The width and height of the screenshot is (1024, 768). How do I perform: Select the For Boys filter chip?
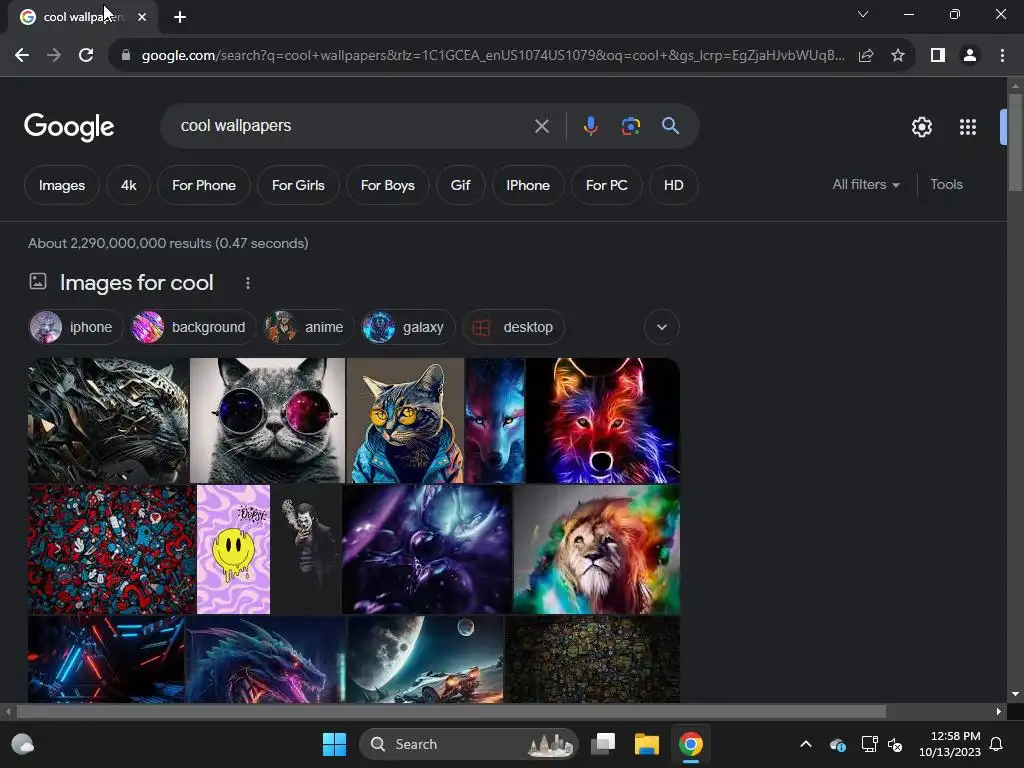pos(388,185)
